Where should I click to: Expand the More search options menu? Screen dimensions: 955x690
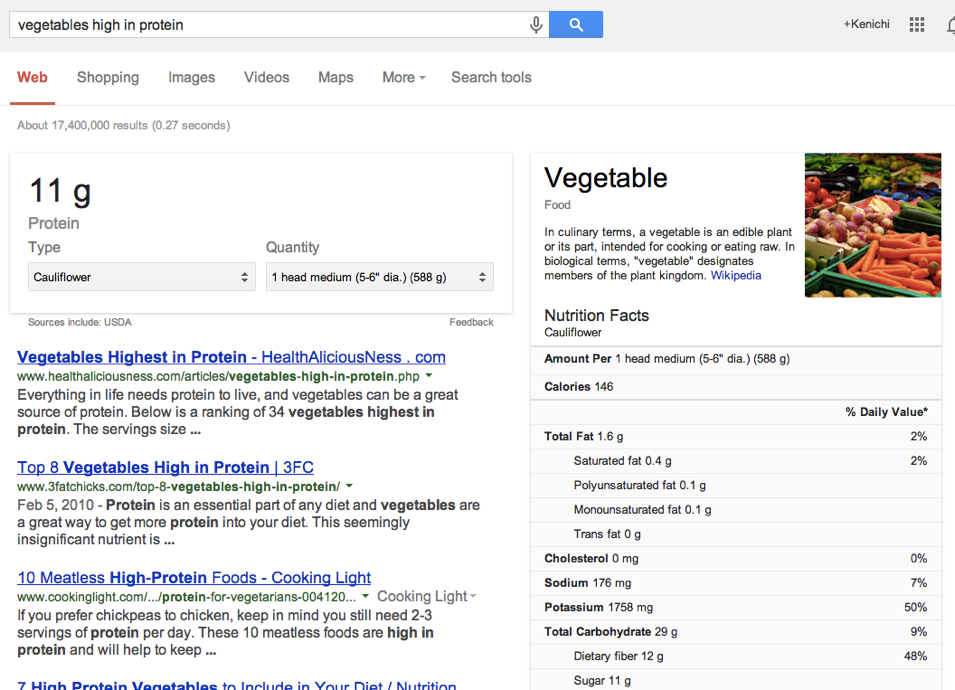pyautogui.click(x=404, y=77)
